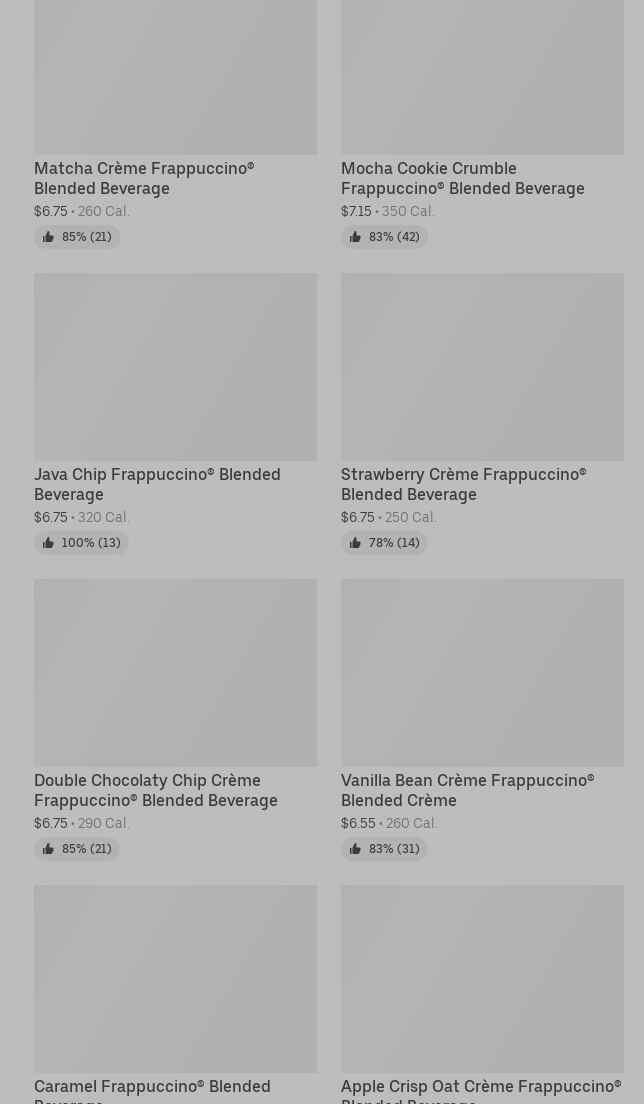Screen dimensions: 644x1104
Task: Open Apple Crisp Oat Crème Frappuccino
Action: click(480, 1088)
